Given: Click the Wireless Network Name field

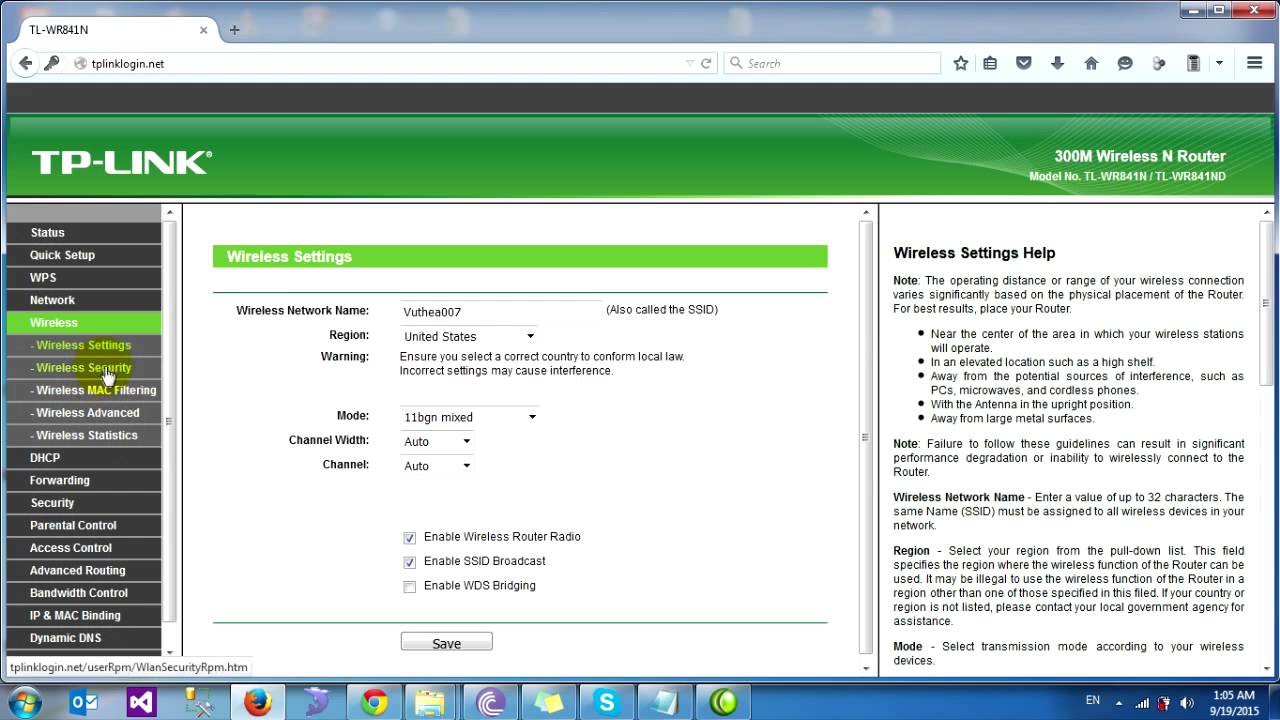Looking at the screenshot, I should [501, 311].
